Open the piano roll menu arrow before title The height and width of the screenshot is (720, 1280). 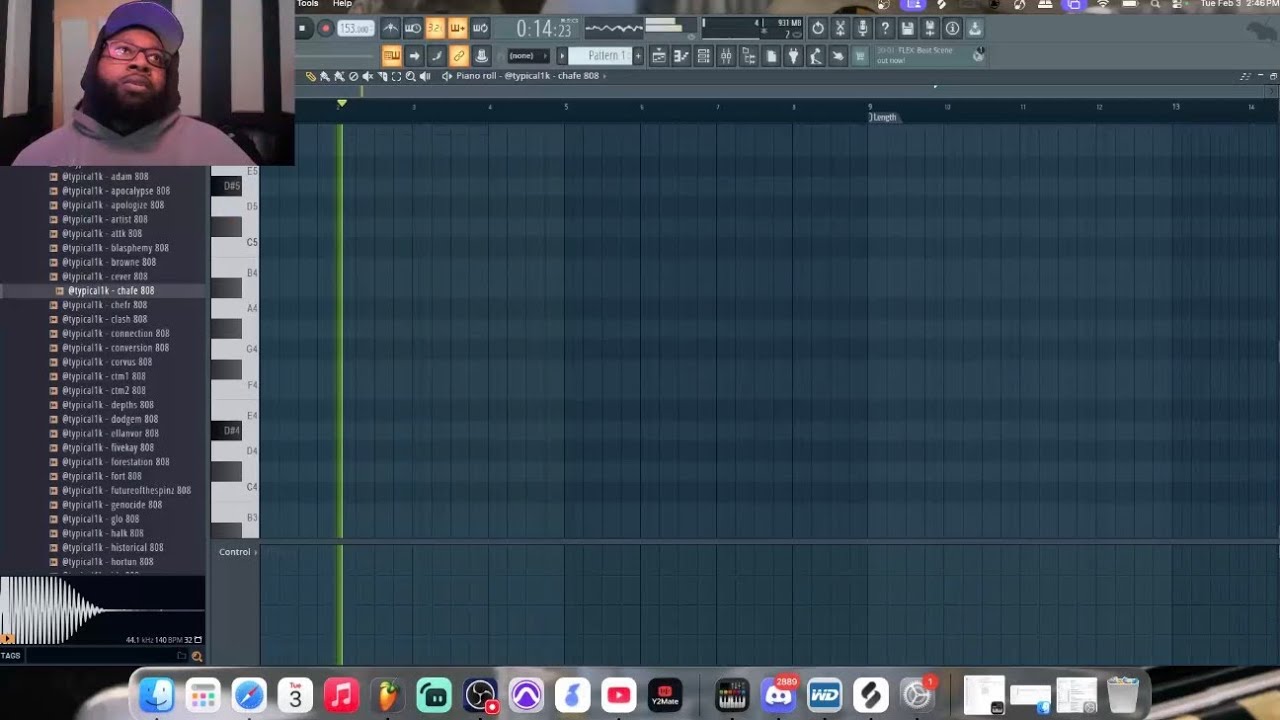(447, 76)
